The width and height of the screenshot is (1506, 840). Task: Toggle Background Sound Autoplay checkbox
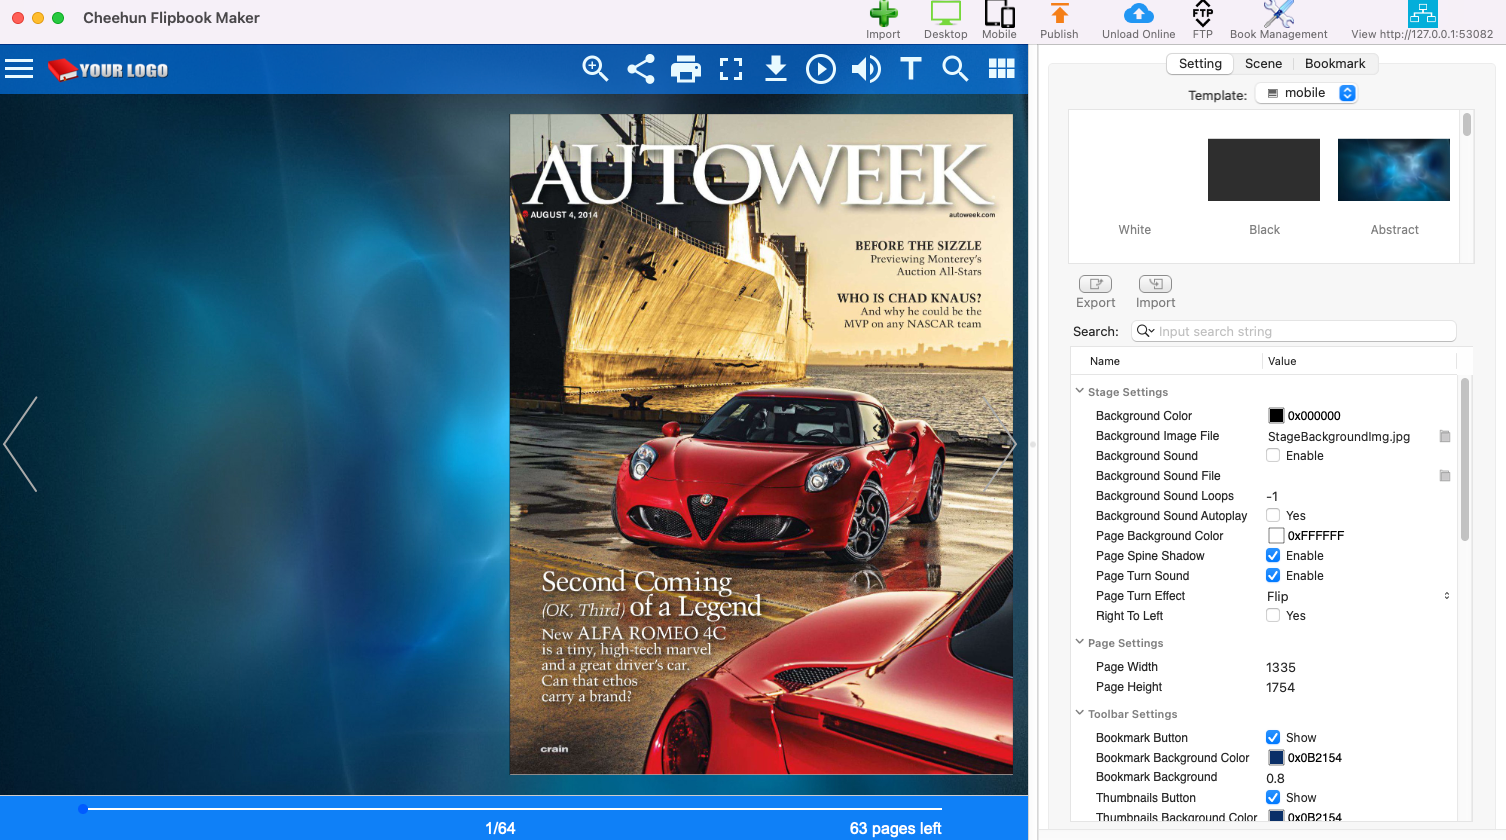coord(1273,516)
